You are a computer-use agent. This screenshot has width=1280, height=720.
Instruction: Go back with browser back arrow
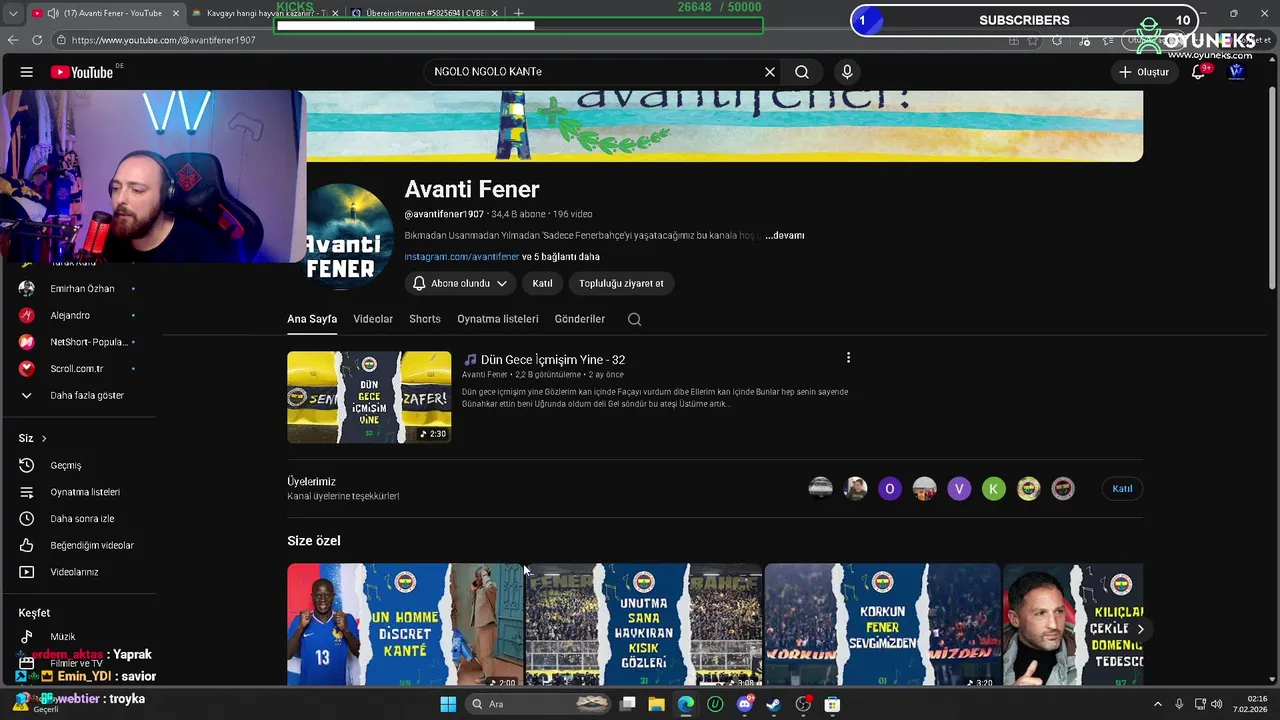coord(13,40)
